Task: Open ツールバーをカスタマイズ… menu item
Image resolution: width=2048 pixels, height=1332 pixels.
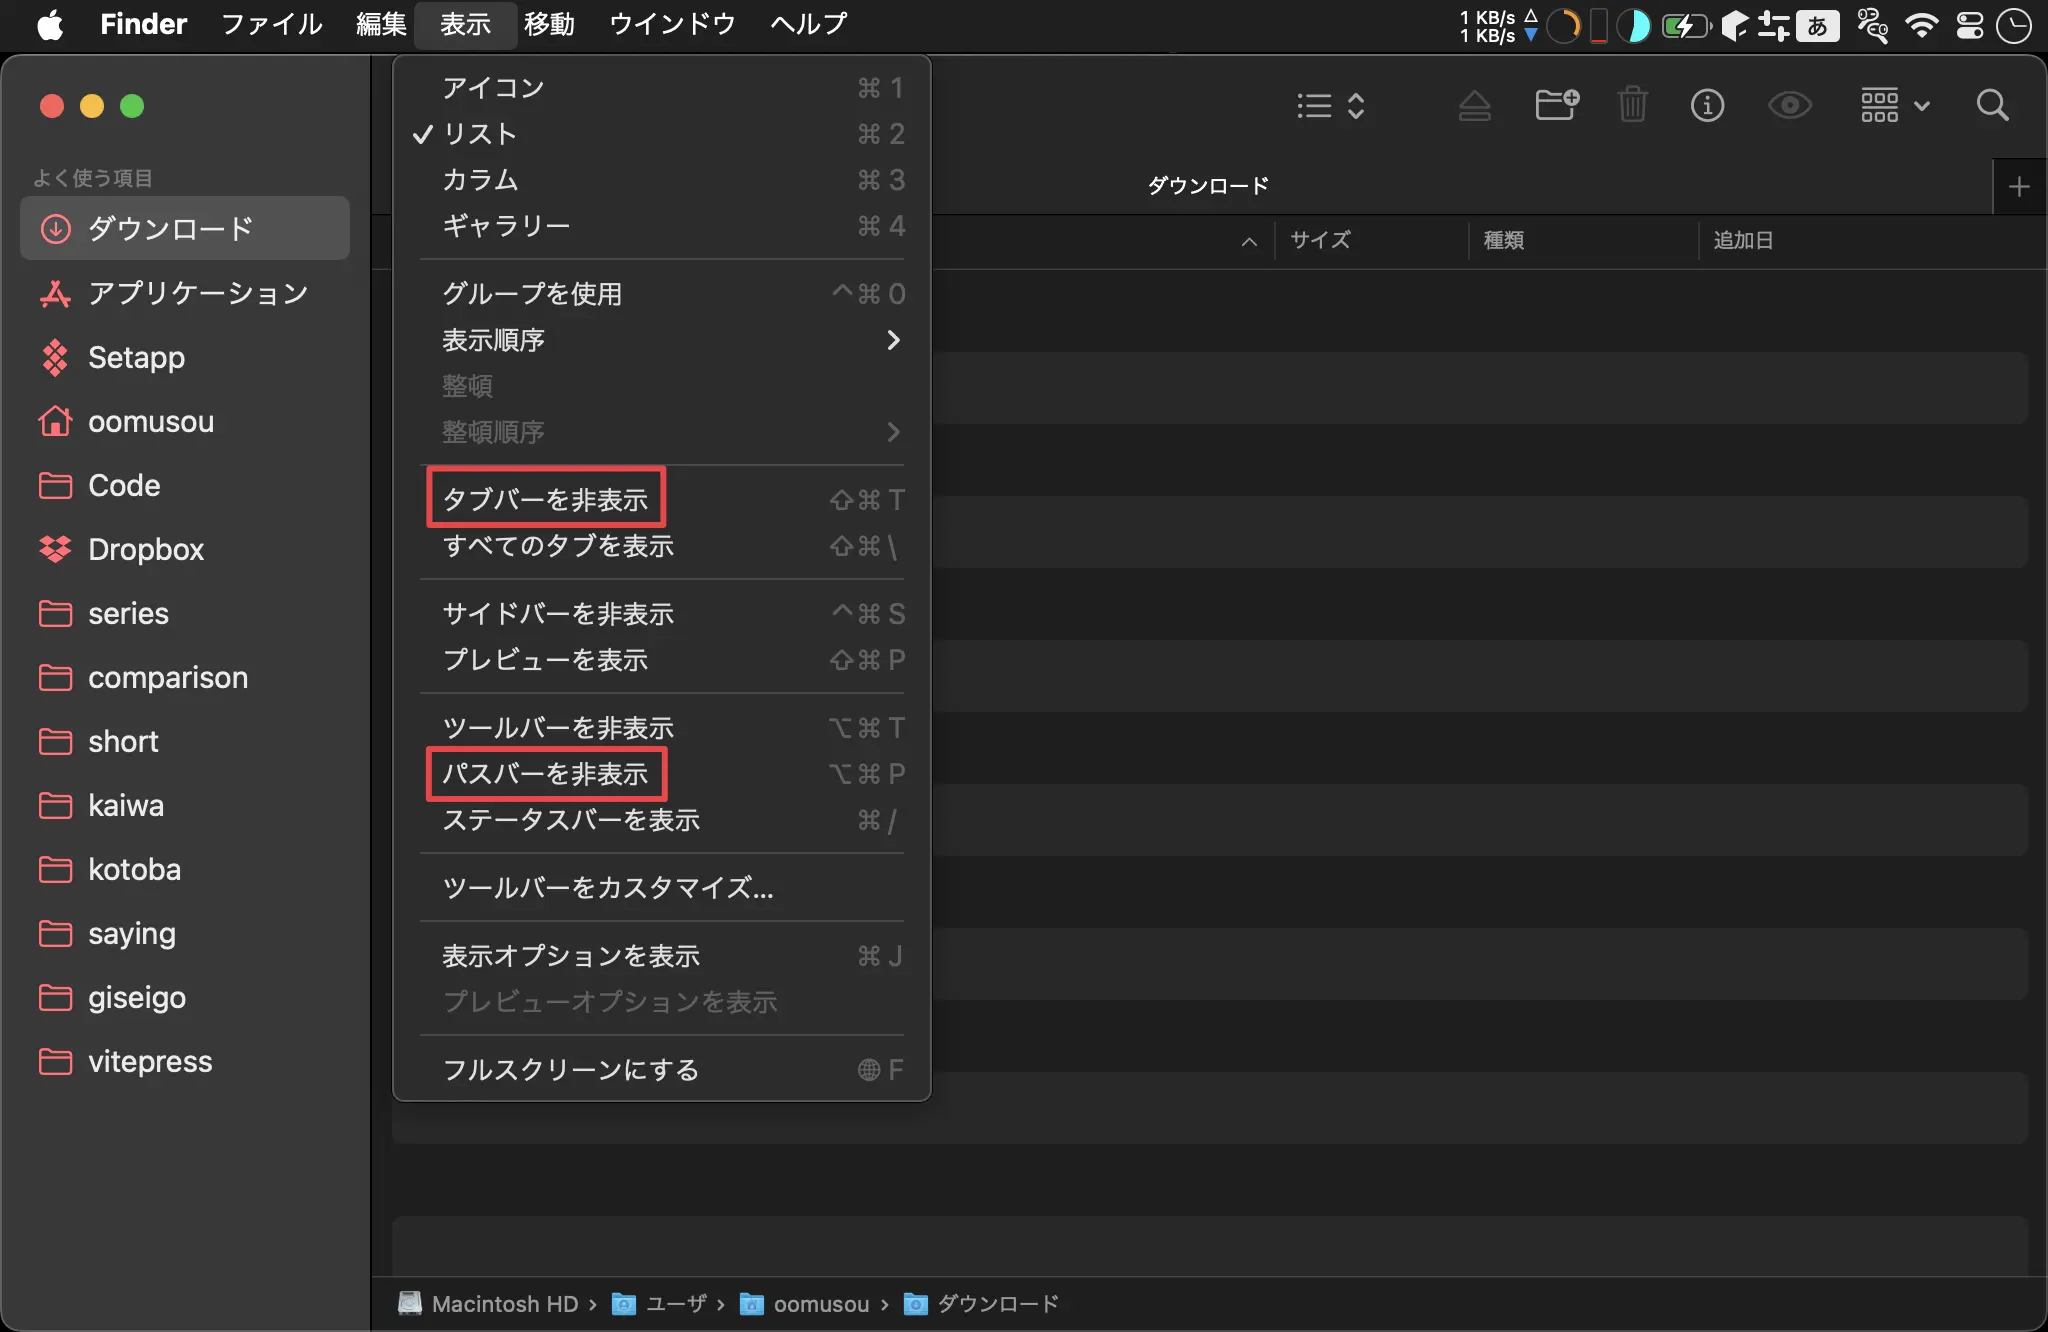Action: point(662,888)
